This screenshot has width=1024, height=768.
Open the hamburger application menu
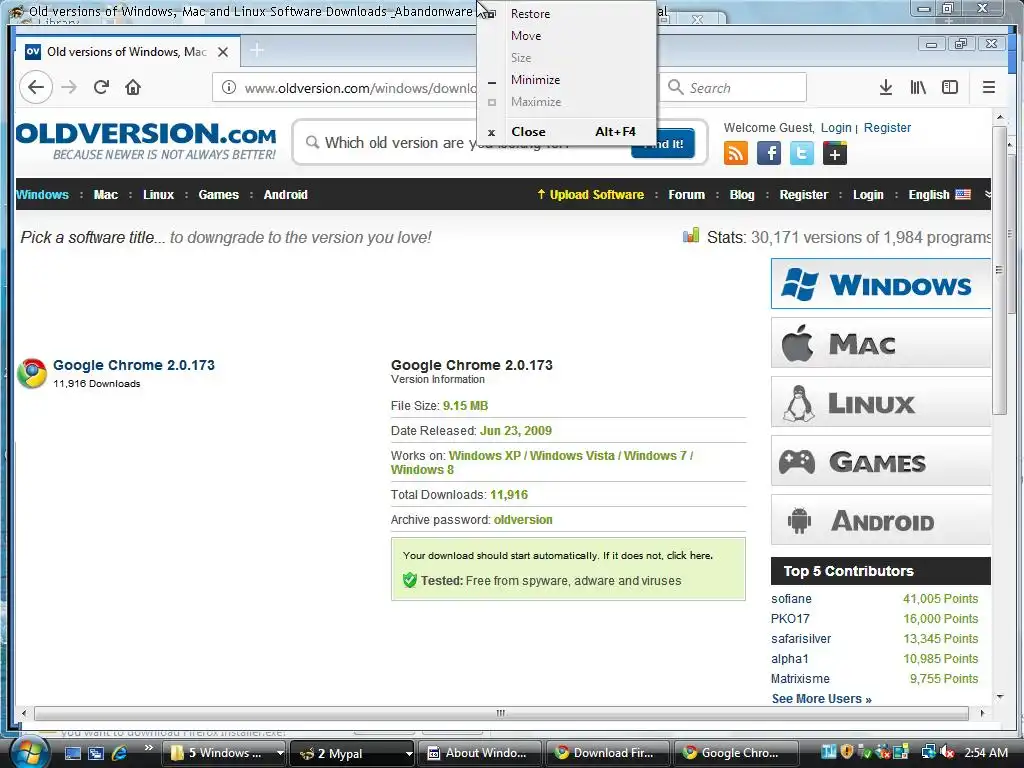click(x=989, y=88)
